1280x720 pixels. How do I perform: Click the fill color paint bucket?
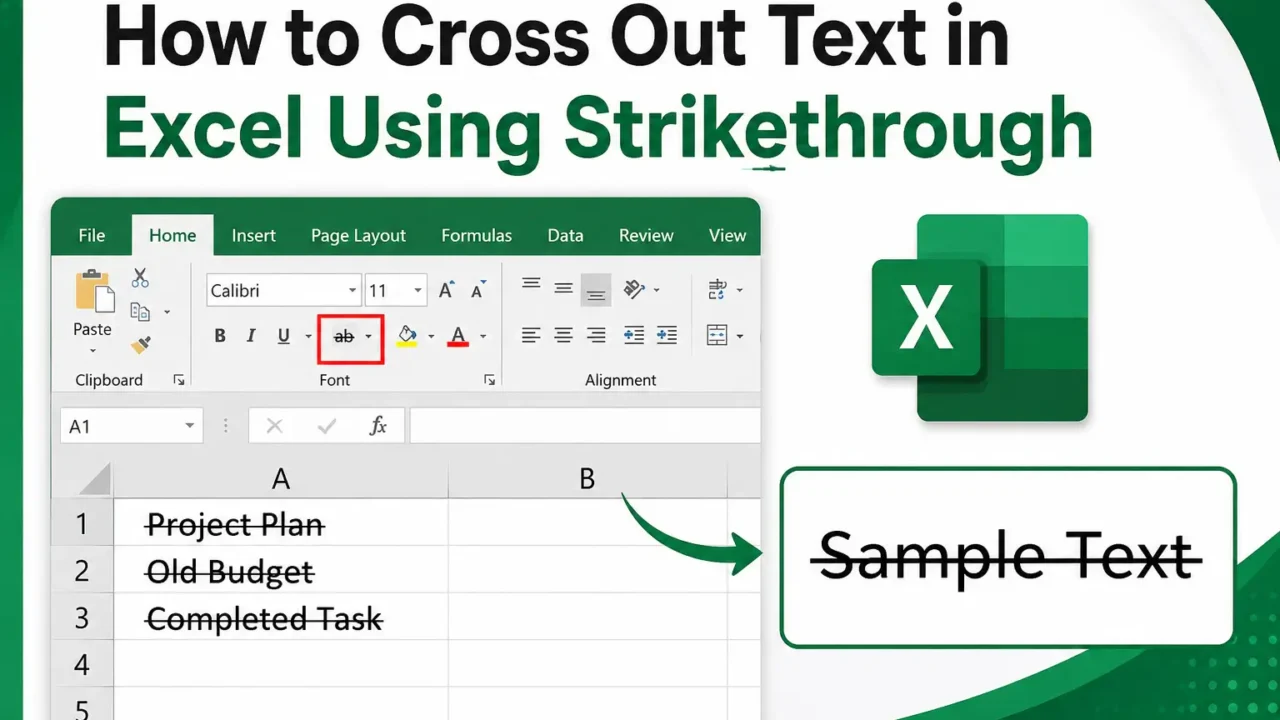pyautogui.click(x=406, y=335)
